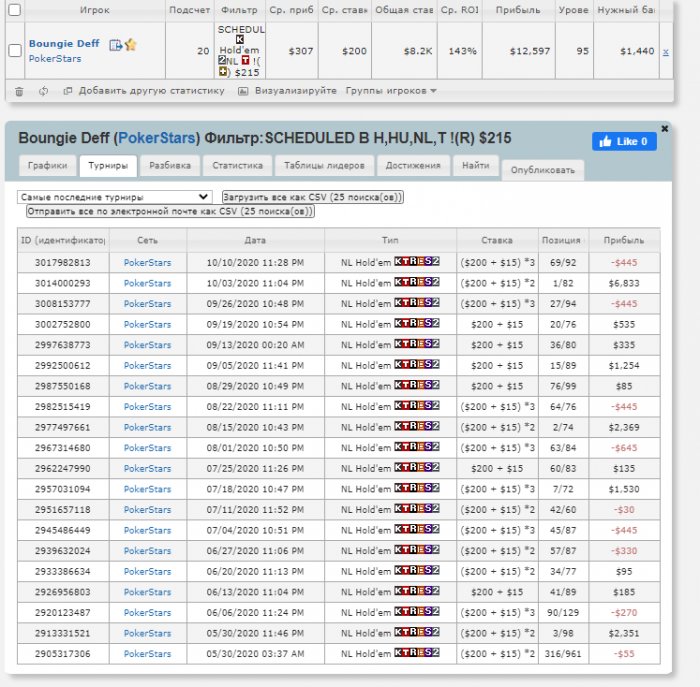Select tournament ID 3014000293

click(x=63, y=283)
